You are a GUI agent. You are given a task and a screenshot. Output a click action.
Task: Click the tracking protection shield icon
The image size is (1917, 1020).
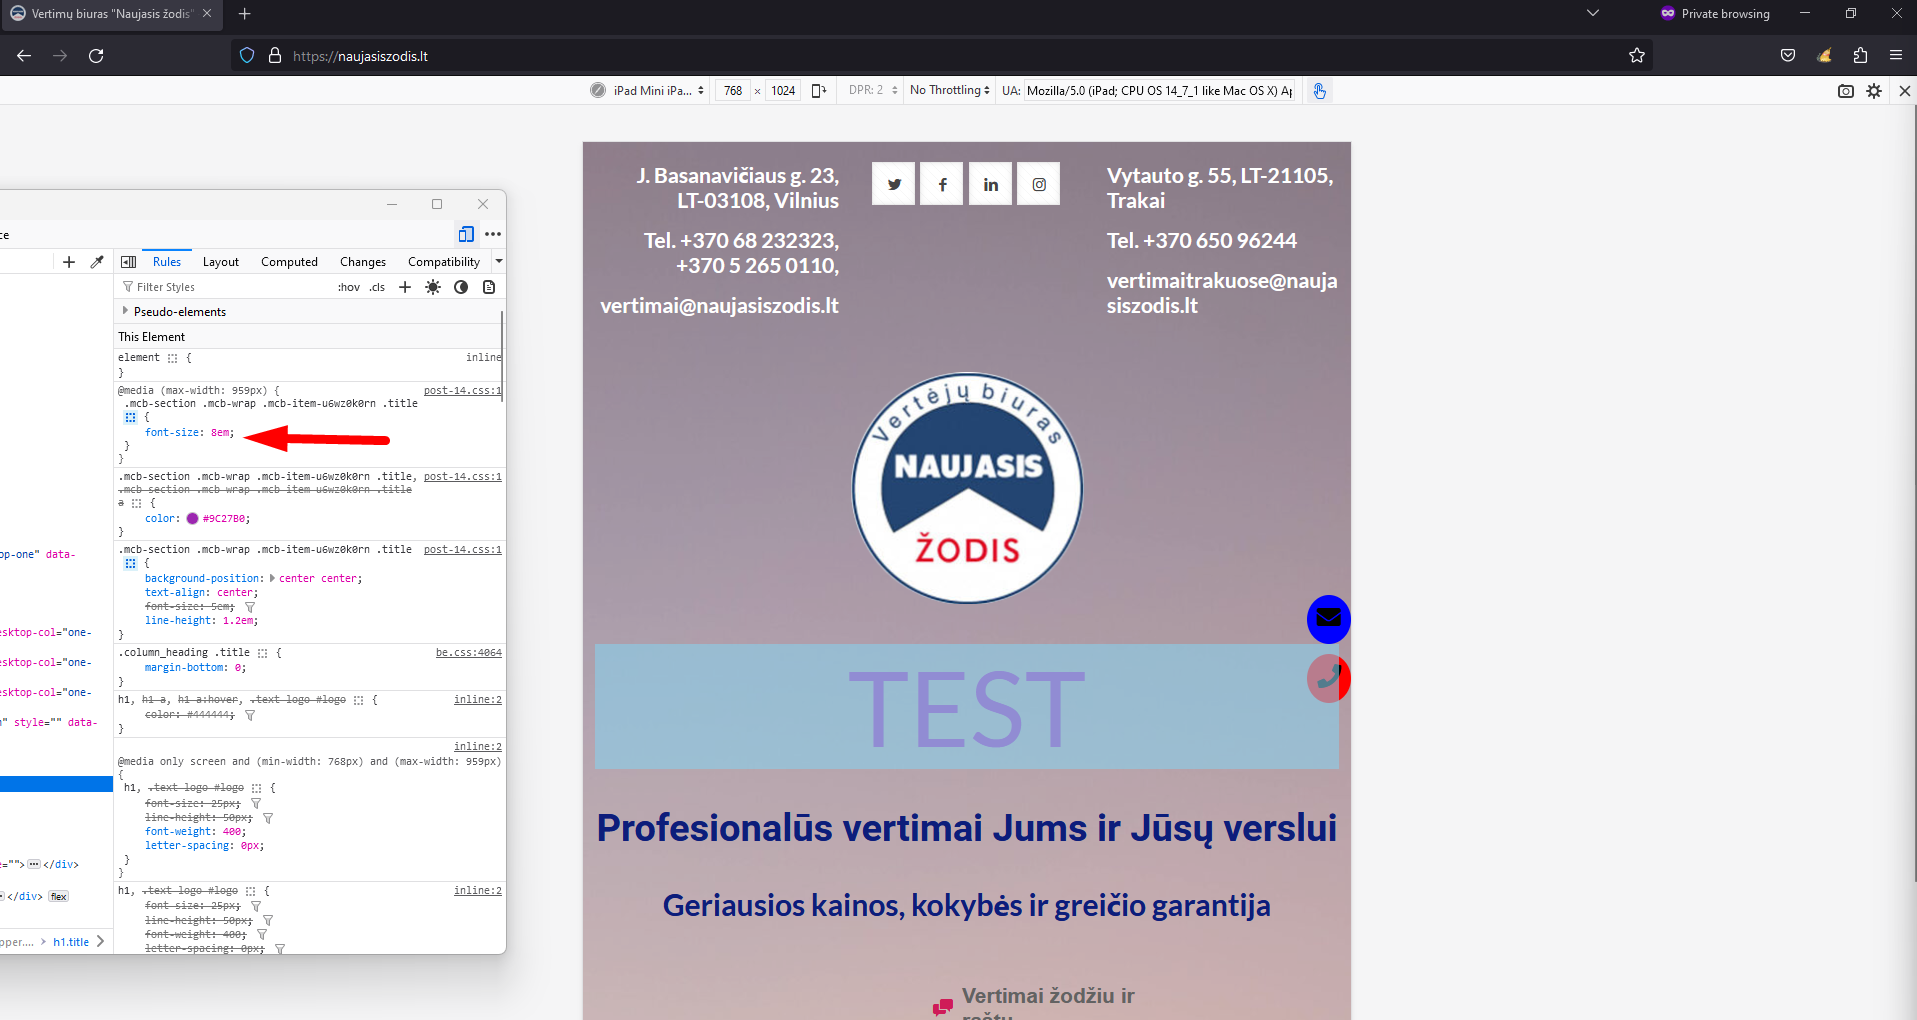247,56
